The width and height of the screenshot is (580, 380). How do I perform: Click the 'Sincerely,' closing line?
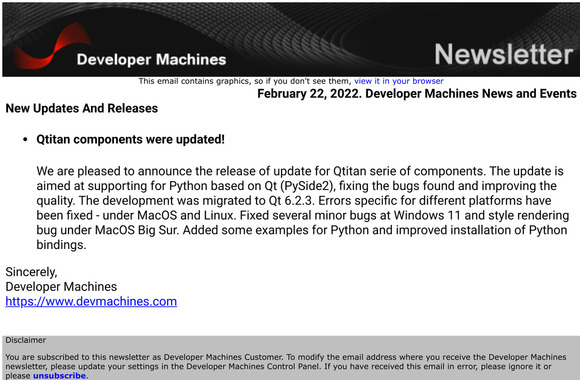click(x=31, y=272)
